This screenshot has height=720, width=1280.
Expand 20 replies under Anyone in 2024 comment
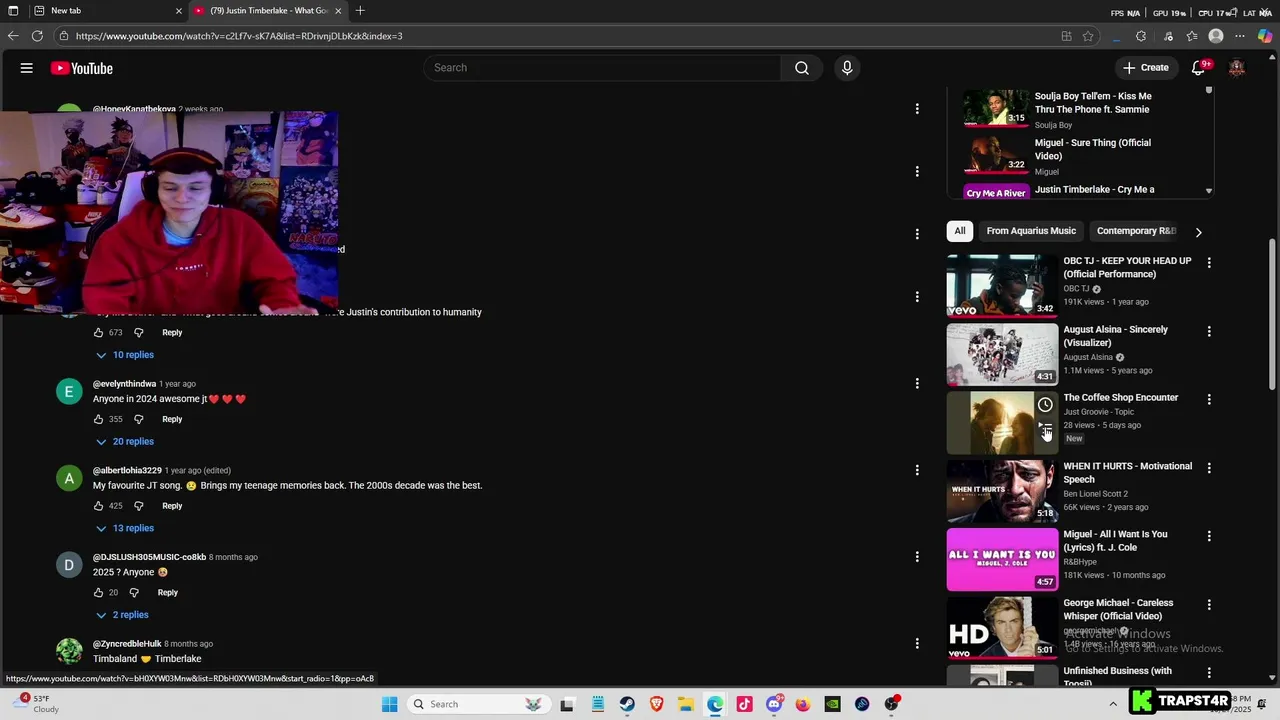(125, 441)
